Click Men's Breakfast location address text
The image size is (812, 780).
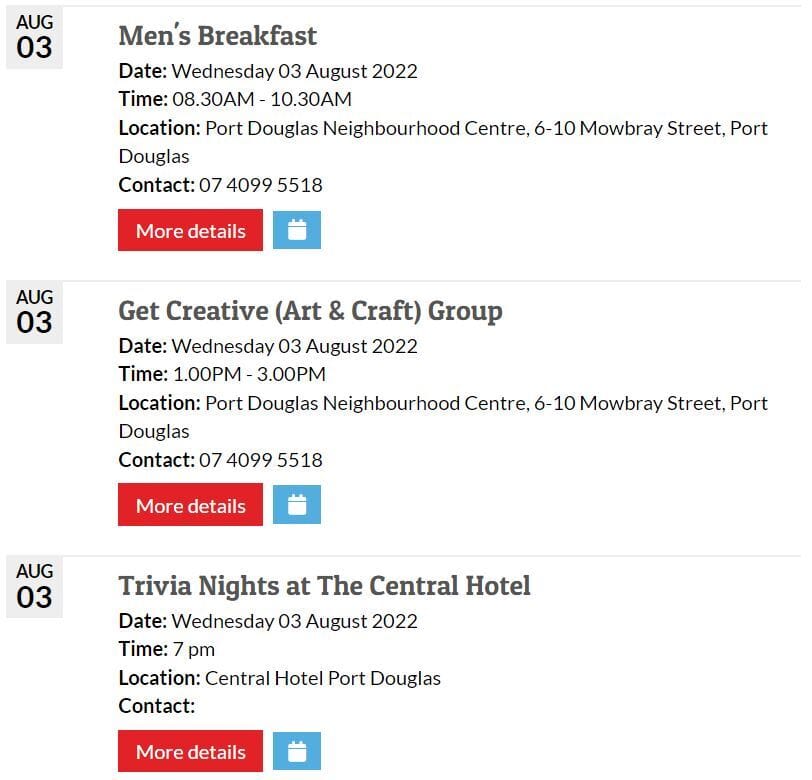coord(486,128)
